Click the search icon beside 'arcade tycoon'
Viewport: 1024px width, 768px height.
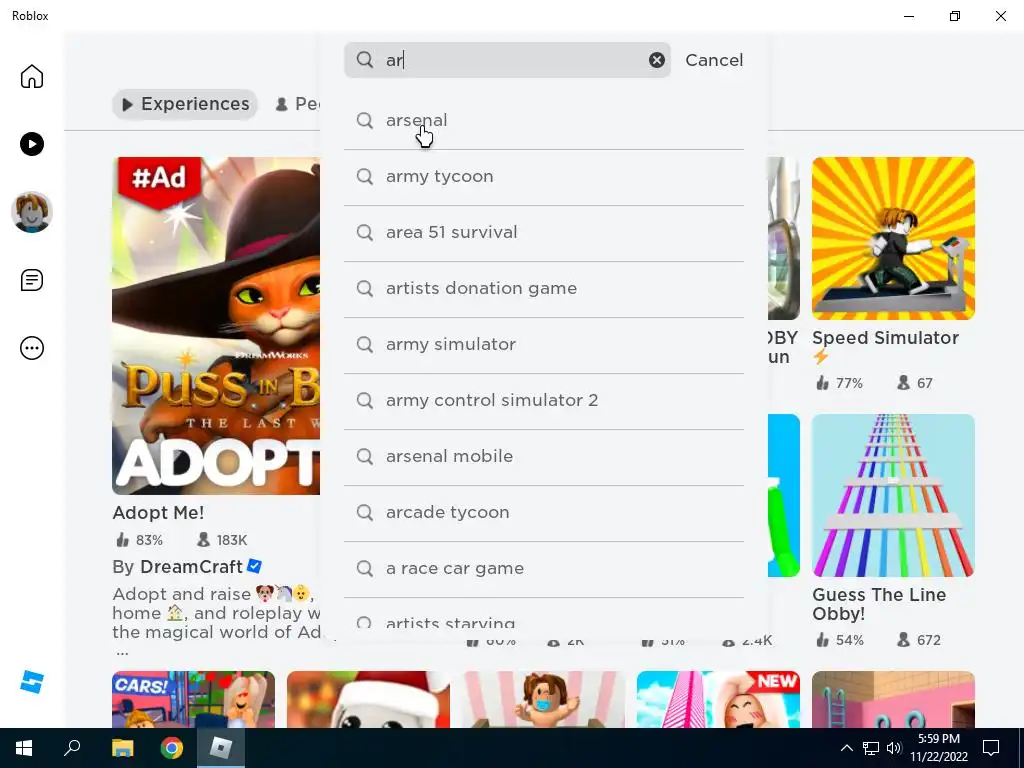[x=364, y=512]
